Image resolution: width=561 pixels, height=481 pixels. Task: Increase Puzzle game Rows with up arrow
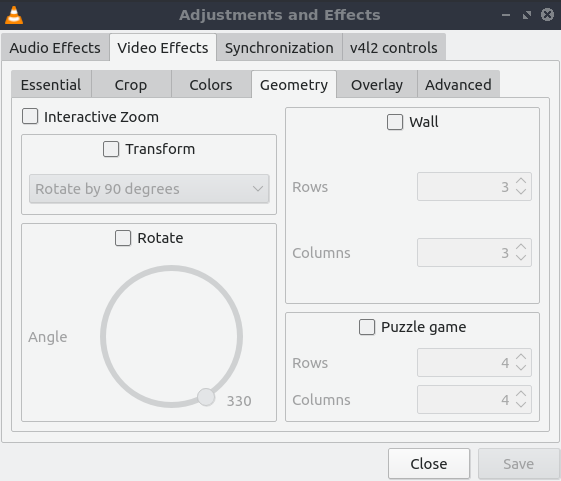pos(521,357)
